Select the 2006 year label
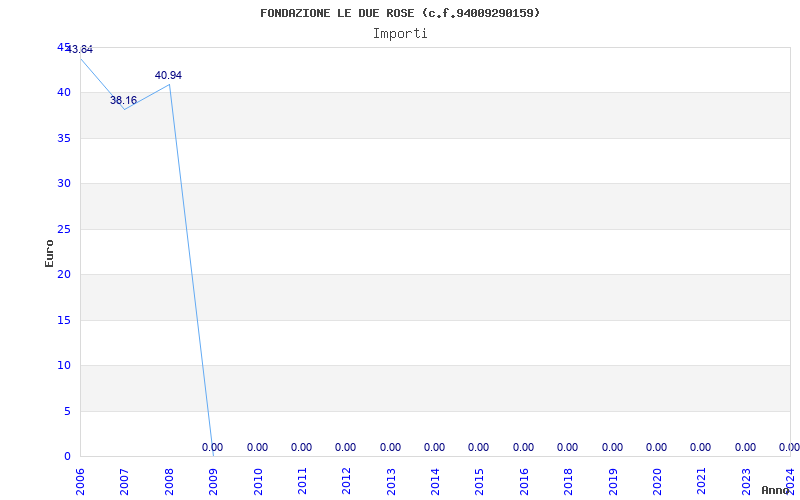This screenshot has height=500, width=800. [x=80, y=481]
